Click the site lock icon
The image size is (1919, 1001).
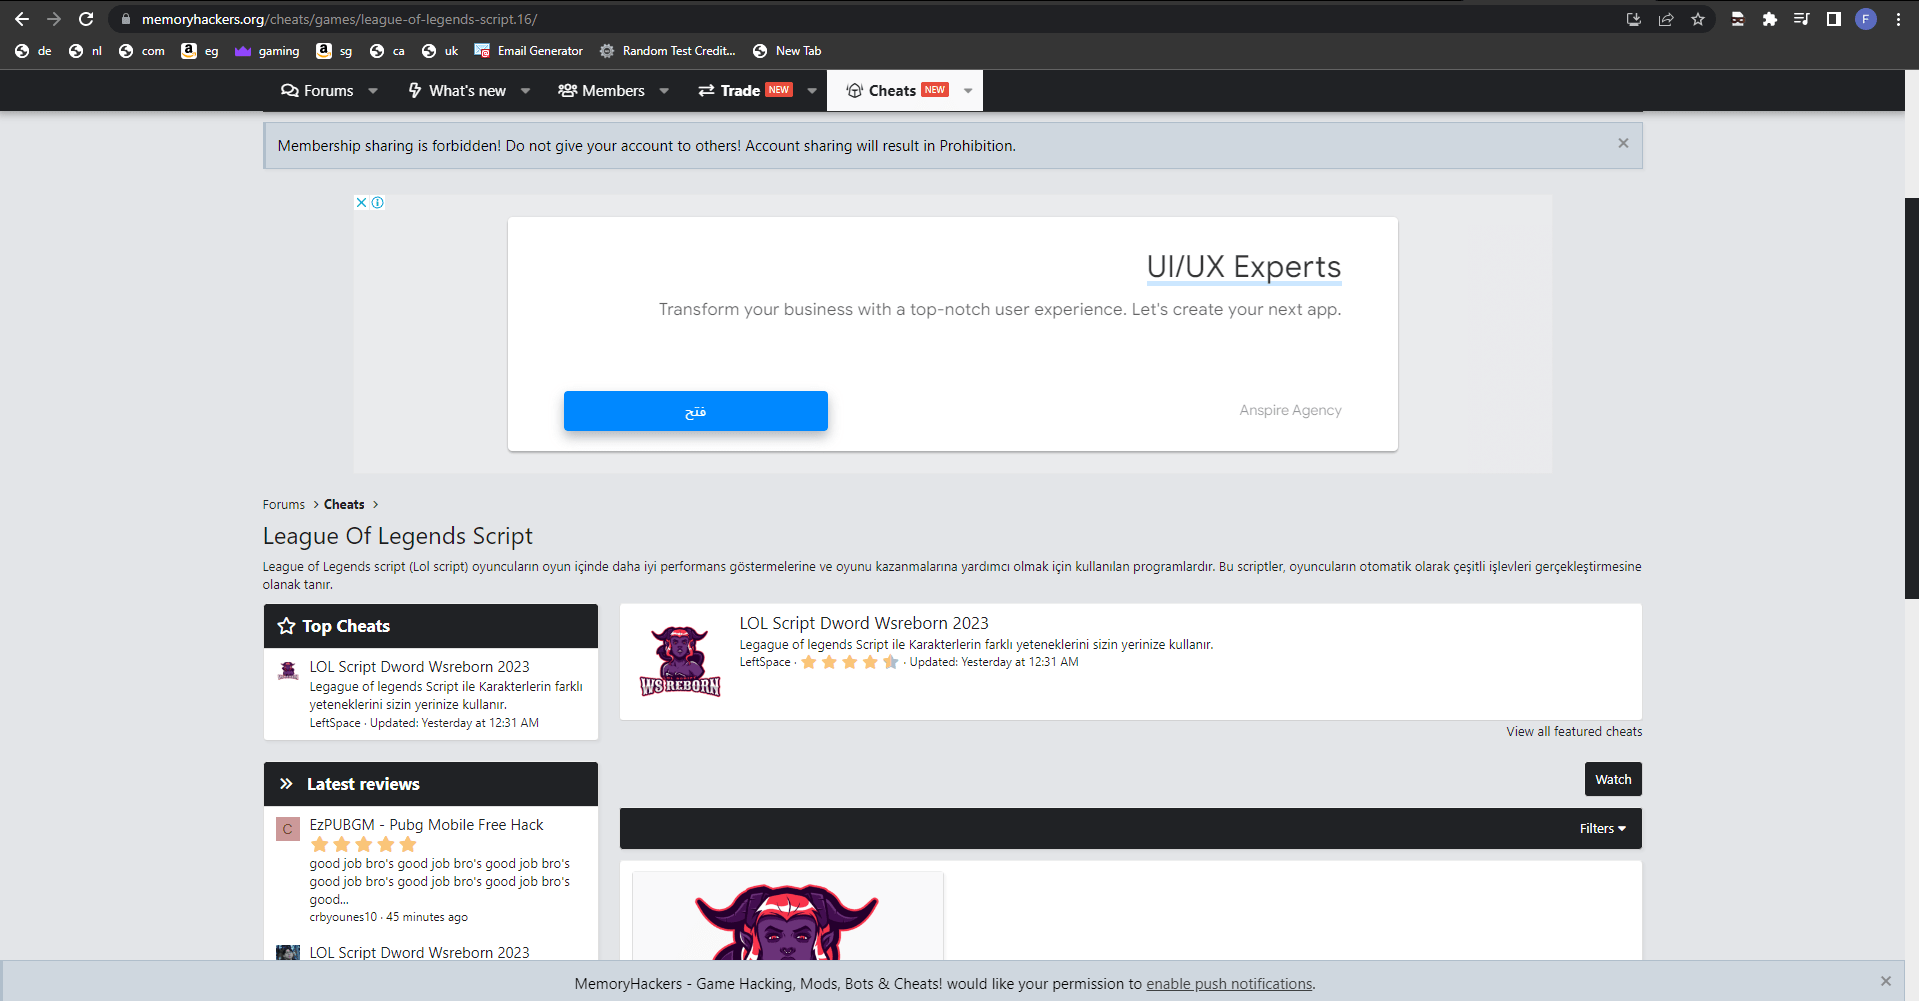(126, 19)
